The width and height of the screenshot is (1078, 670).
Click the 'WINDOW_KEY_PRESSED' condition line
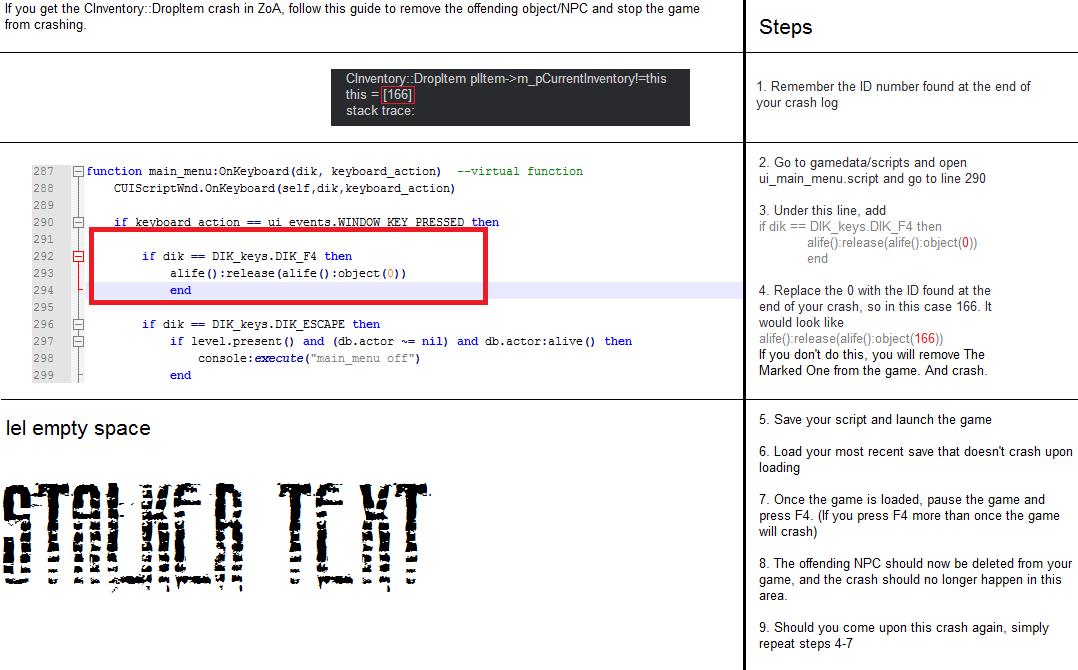click(307, 222)
